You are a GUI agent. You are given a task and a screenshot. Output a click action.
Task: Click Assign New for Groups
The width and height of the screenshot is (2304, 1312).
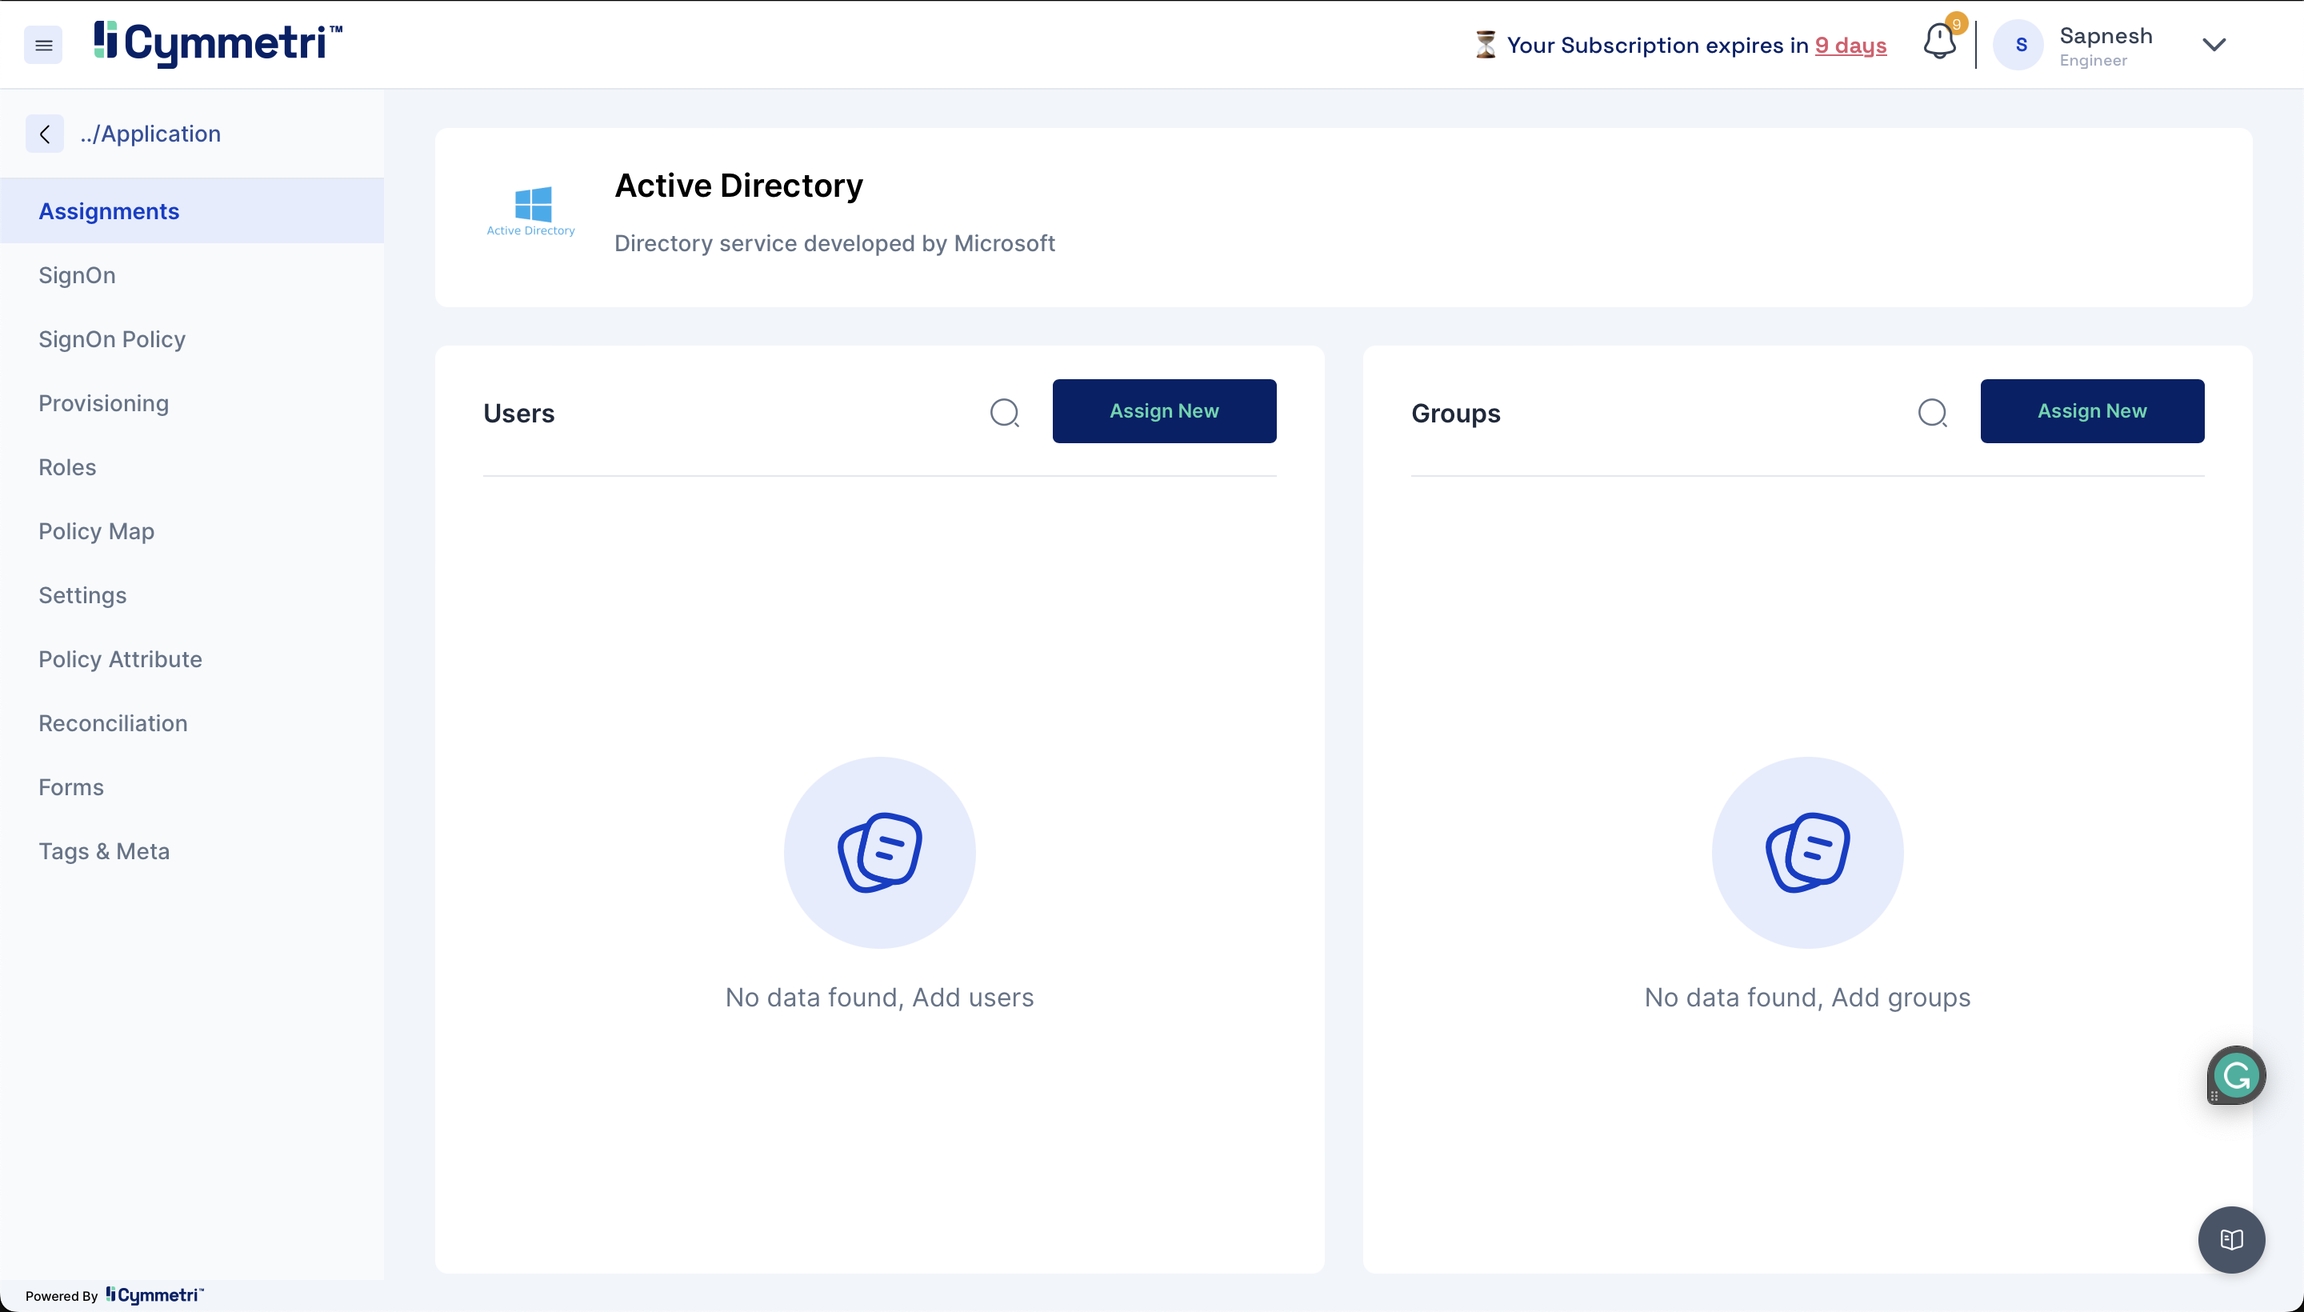pyautogui.click(x=2092, y=411)
